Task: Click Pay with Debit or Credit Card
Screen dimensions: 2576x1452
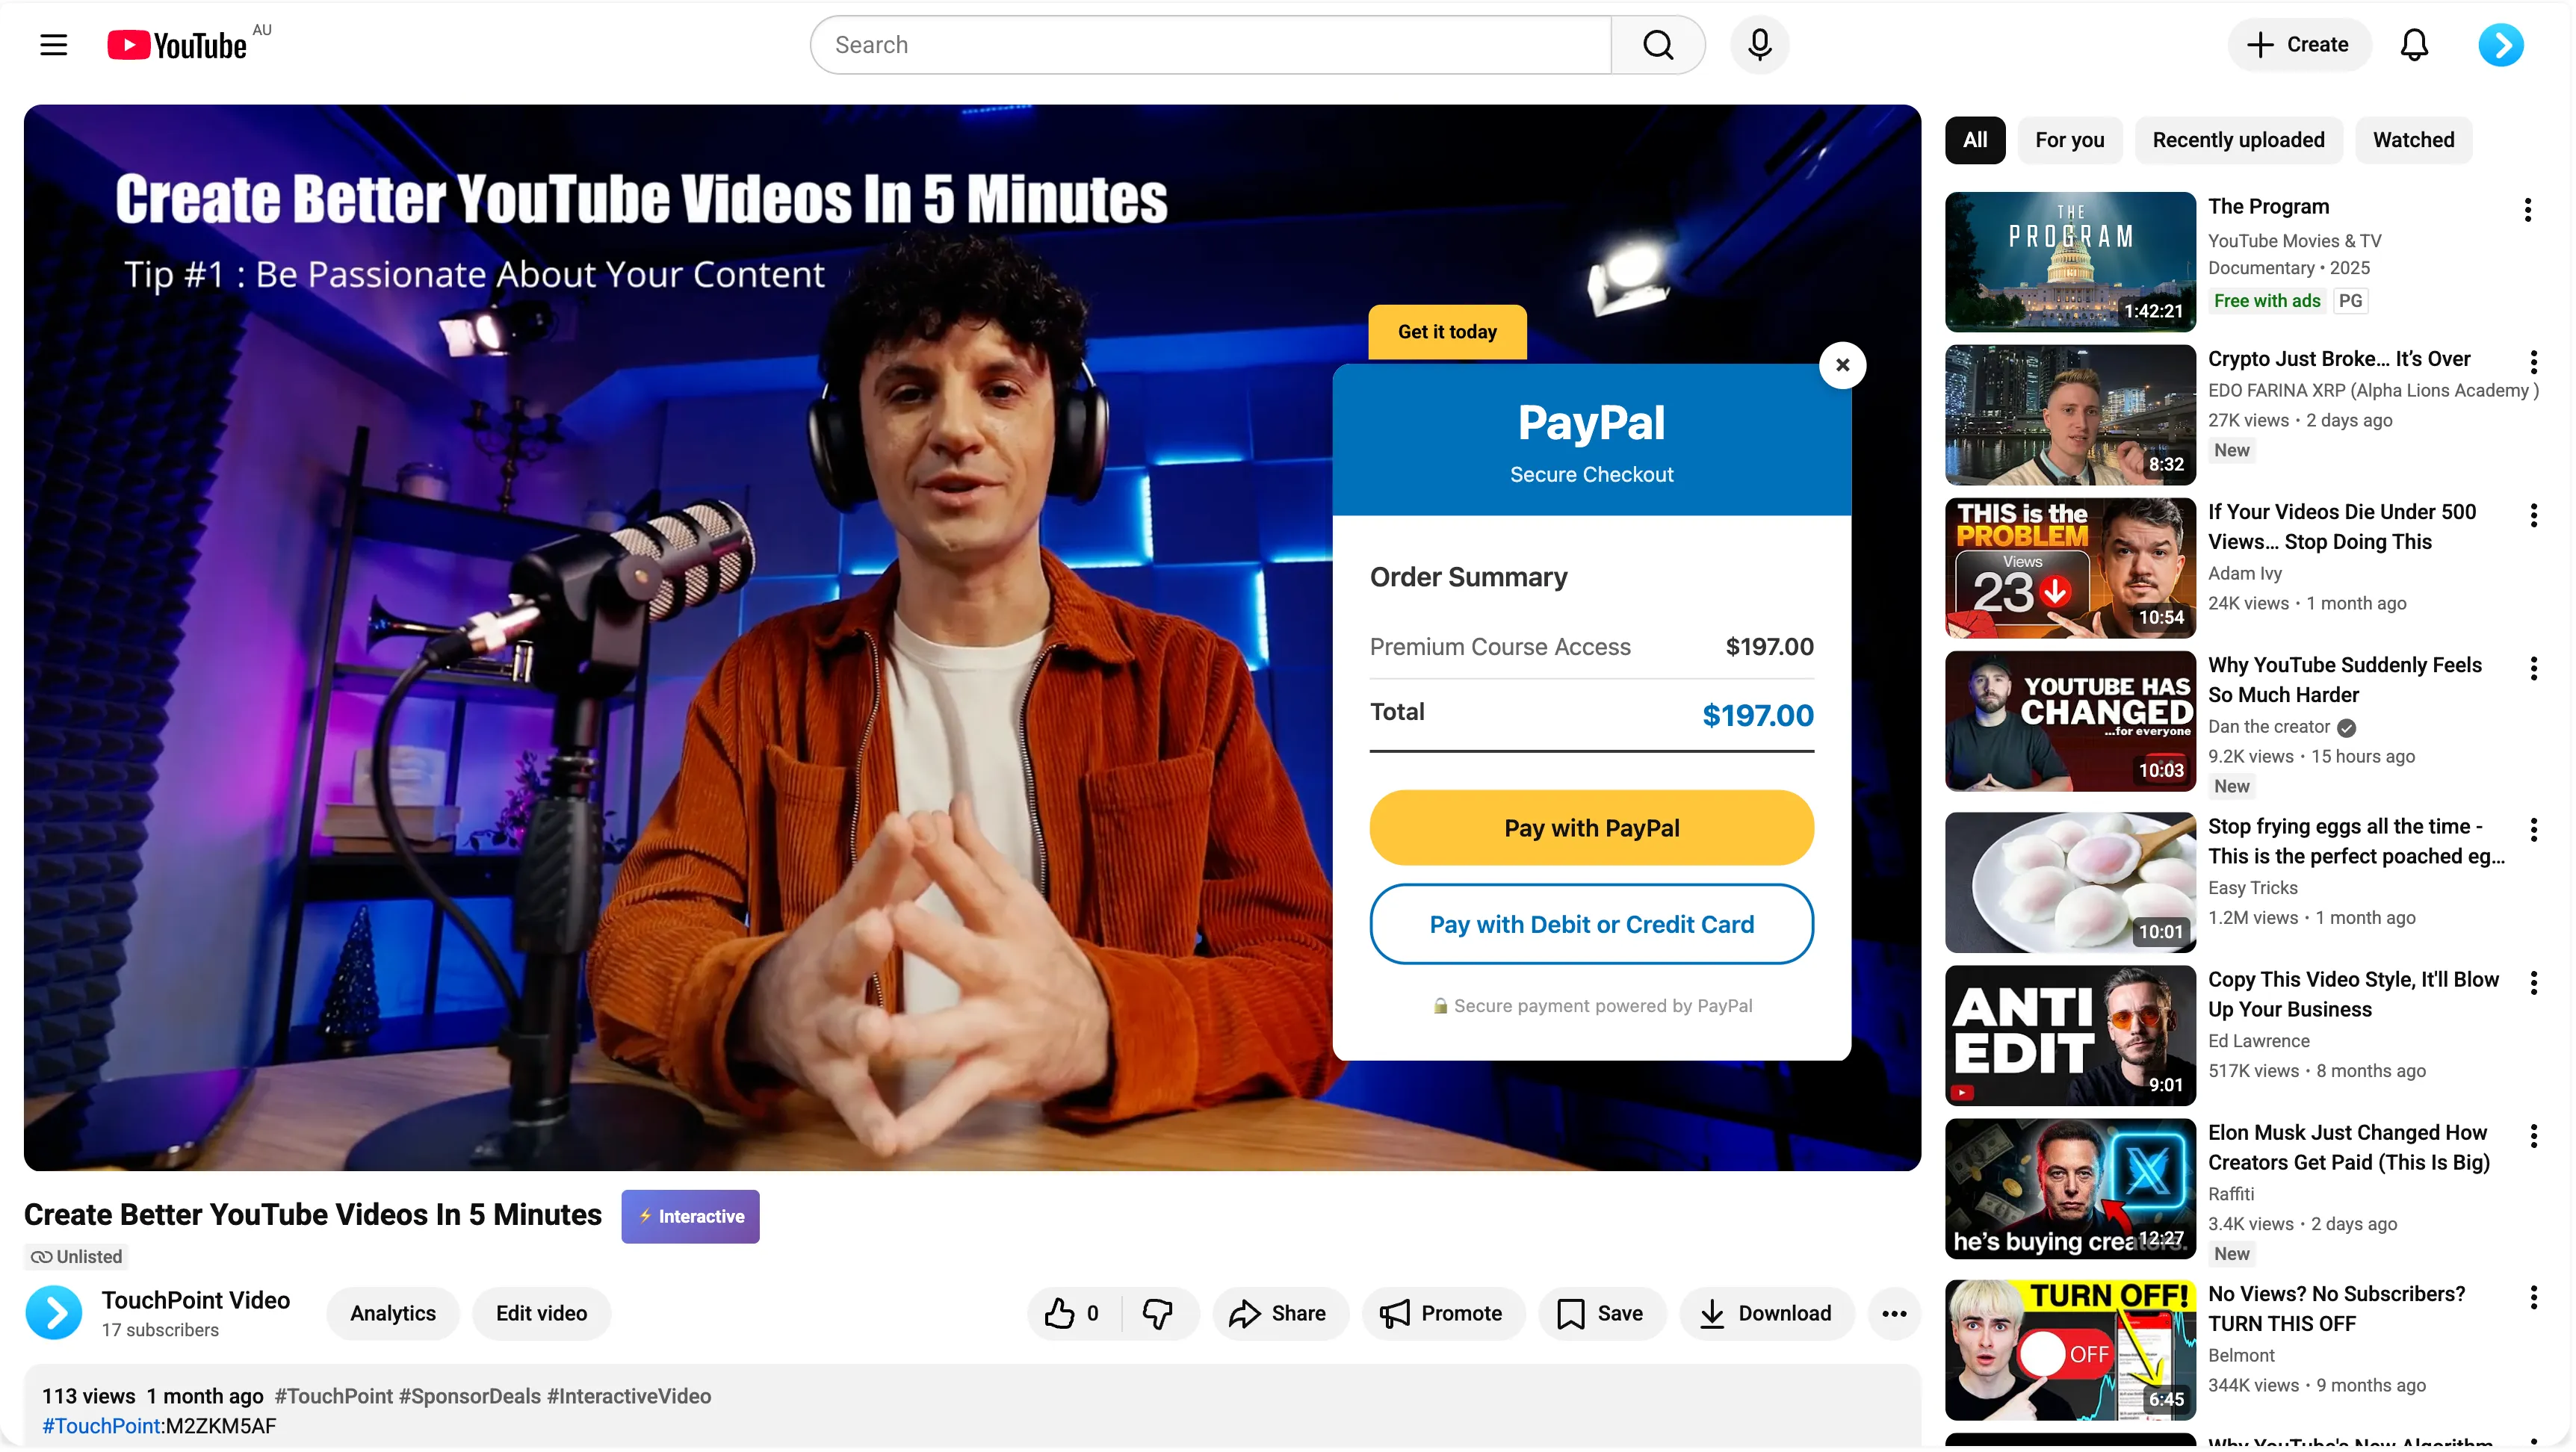Action: (x=1591, y=924)
